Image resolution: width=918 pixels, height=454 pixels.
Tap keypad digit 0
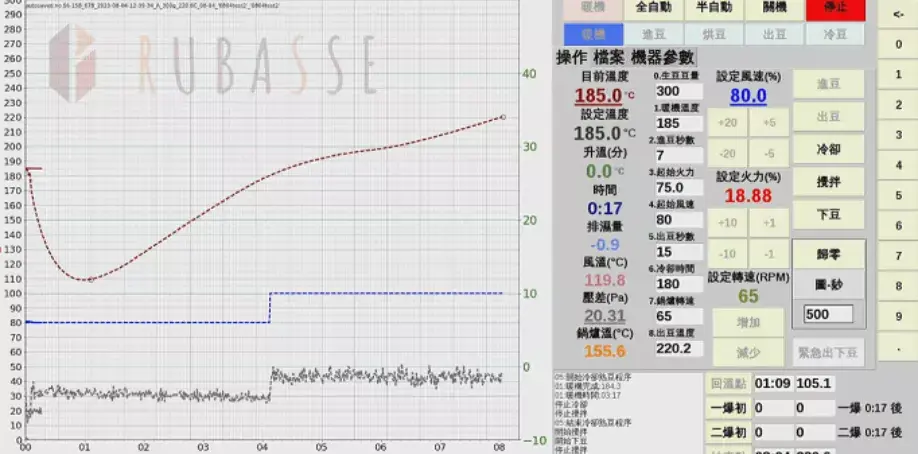[x=899, y=44]
